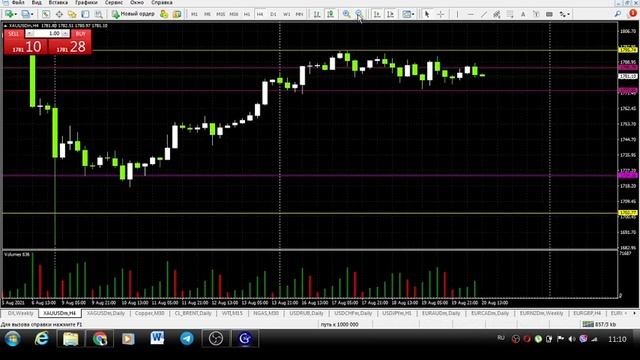Viewport: 640px width, 360px height.
Task: Open the New Chart toolbar icon
Action: (x=9, y=14)
